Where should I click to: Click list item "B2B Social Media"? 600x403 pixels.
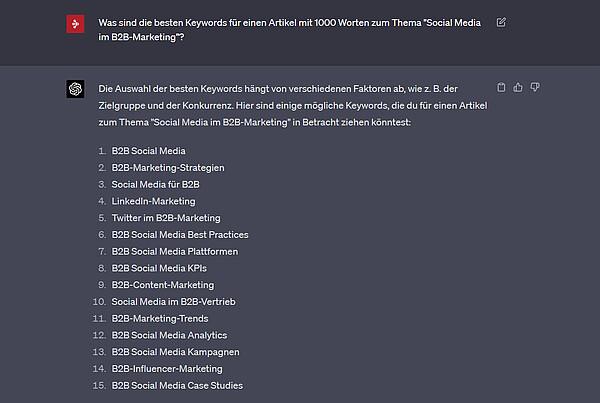pos(148,151)
